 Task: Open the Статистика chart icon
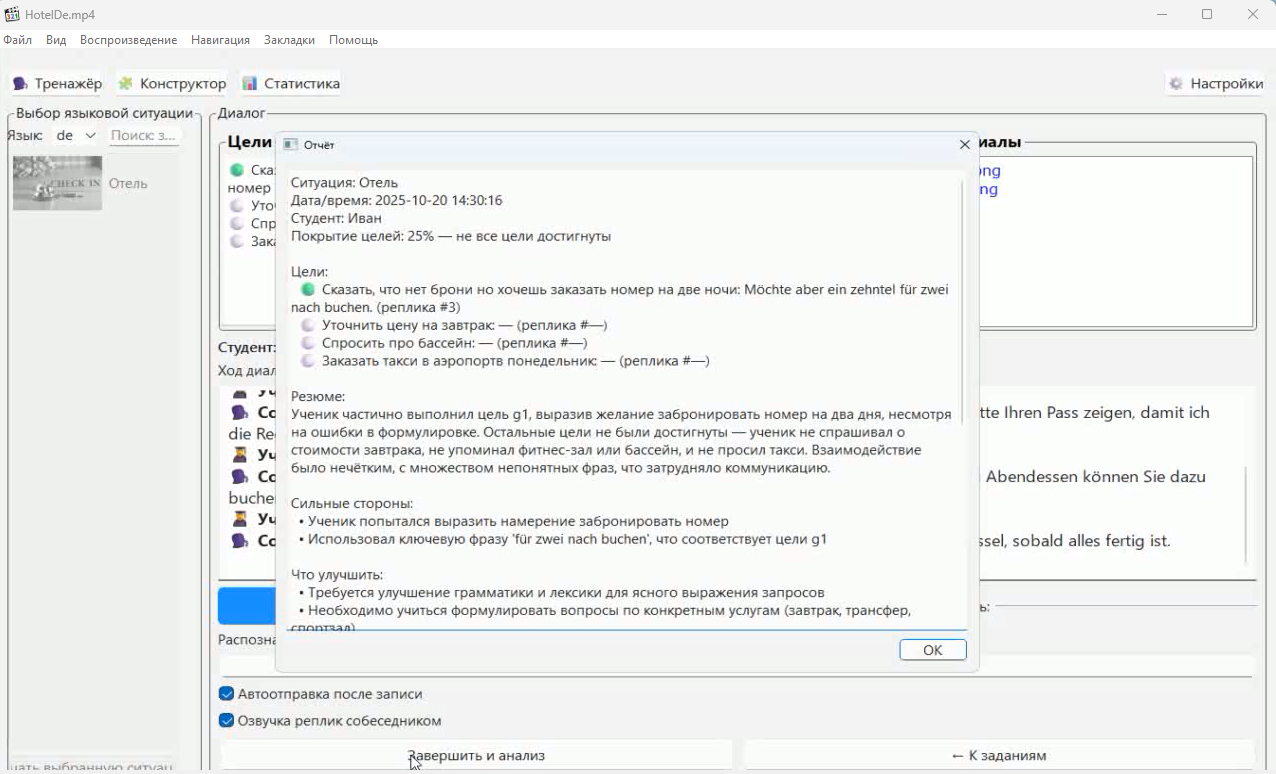(x=250, y=84)
